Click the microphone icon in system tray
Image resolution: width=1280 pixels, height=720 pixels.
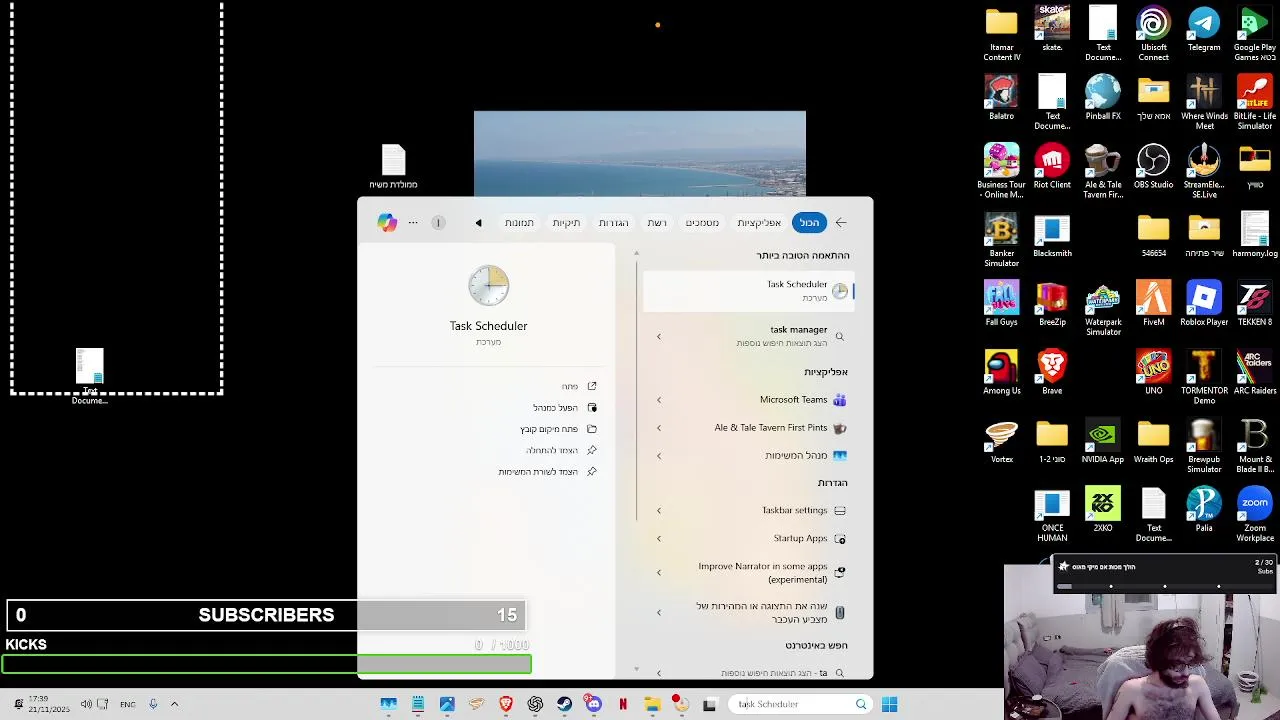153,704
